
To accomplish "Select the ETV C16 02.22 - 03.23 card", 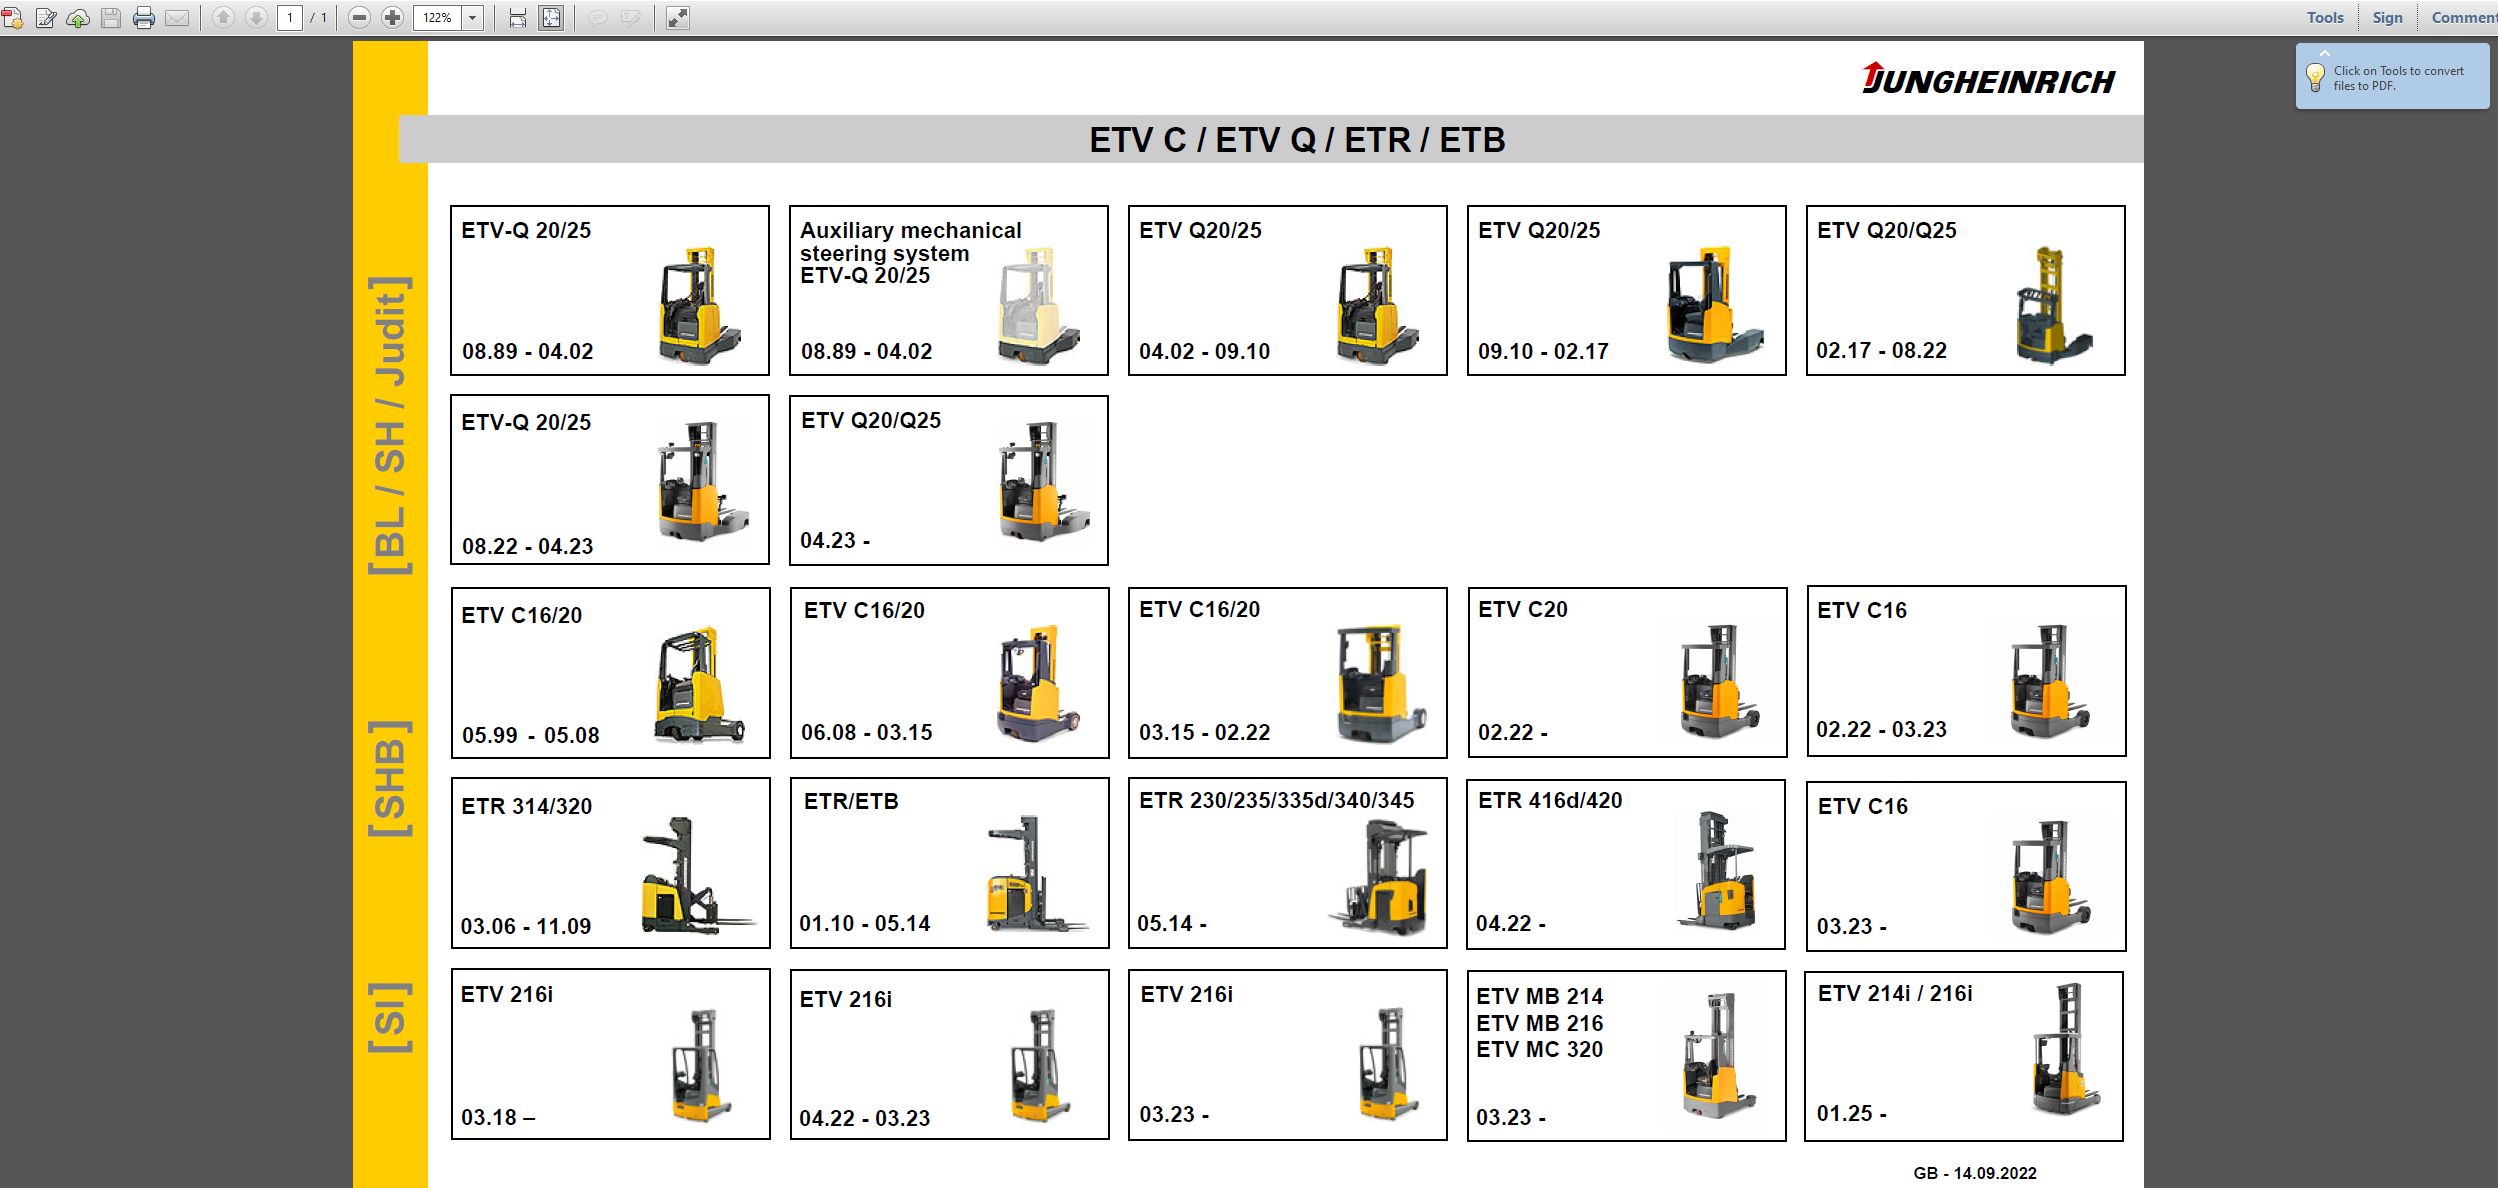I will click(1967, 671).
